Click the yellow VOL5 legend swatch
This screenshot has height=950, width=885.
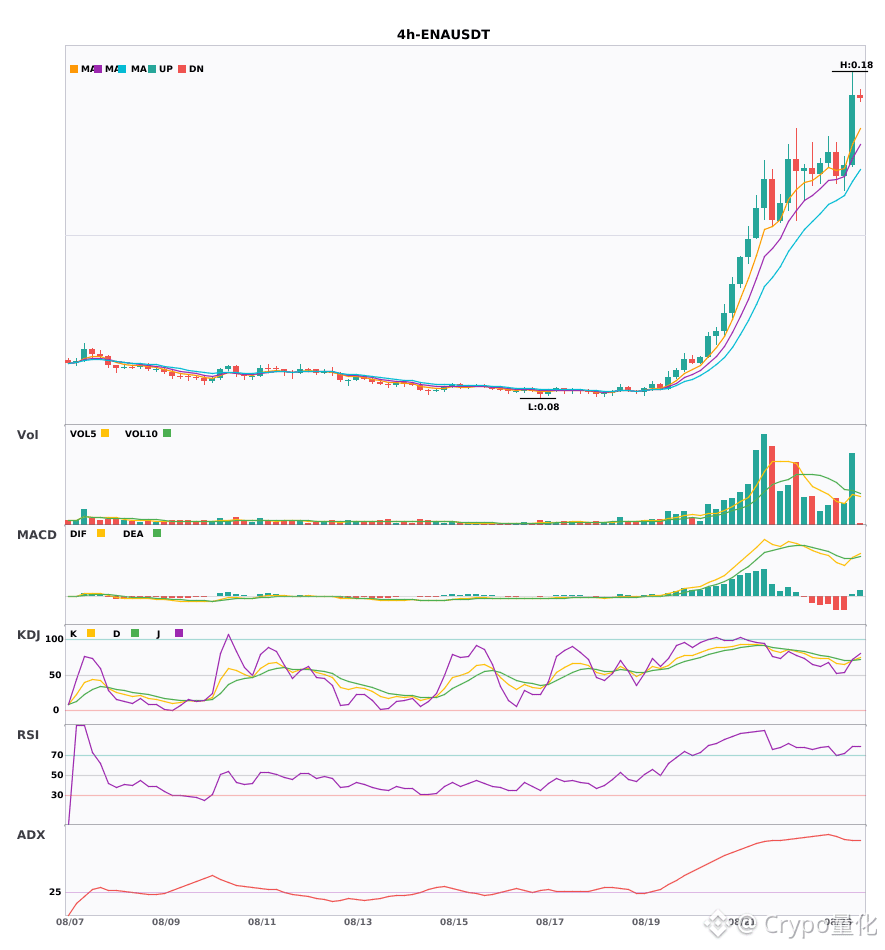click(105, 433)
